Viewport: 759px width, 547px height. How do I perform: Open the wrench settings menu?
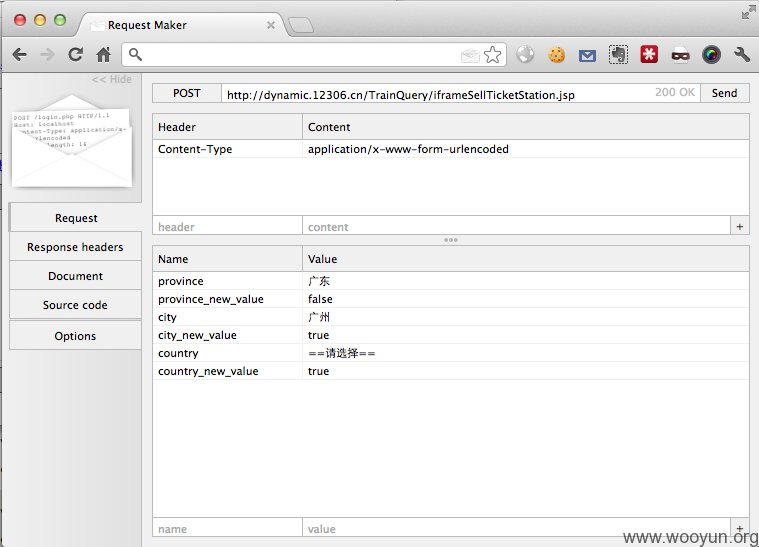coord(742,54)
